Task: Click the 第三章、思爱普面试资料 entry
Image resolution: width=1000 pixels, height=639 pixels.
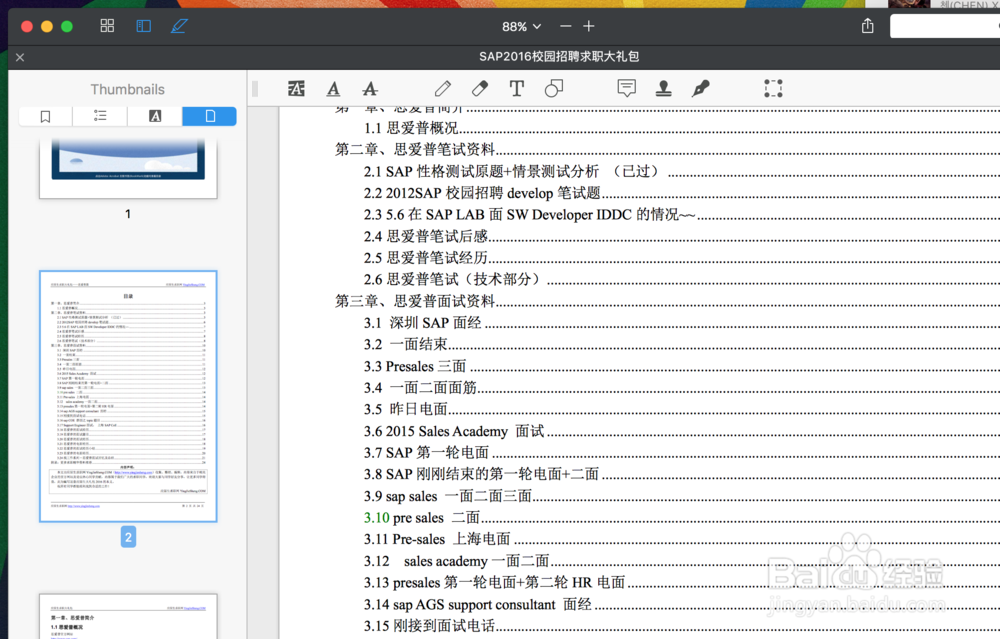Action: tap(415, 302)
